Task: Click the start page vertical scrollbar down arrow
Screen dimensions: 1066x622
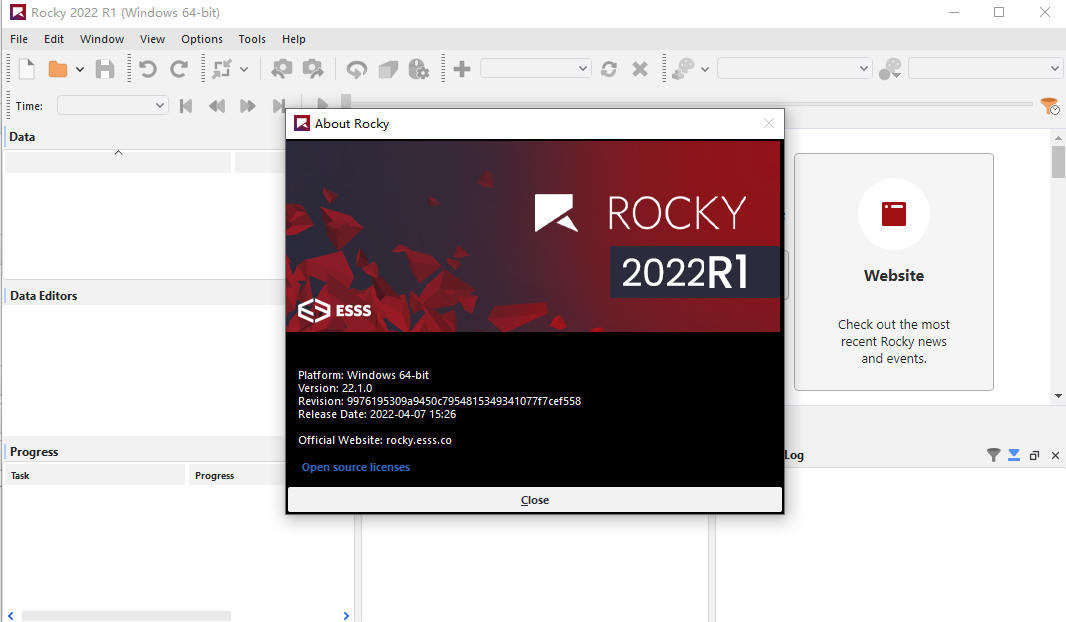Action: (1059, 396)
